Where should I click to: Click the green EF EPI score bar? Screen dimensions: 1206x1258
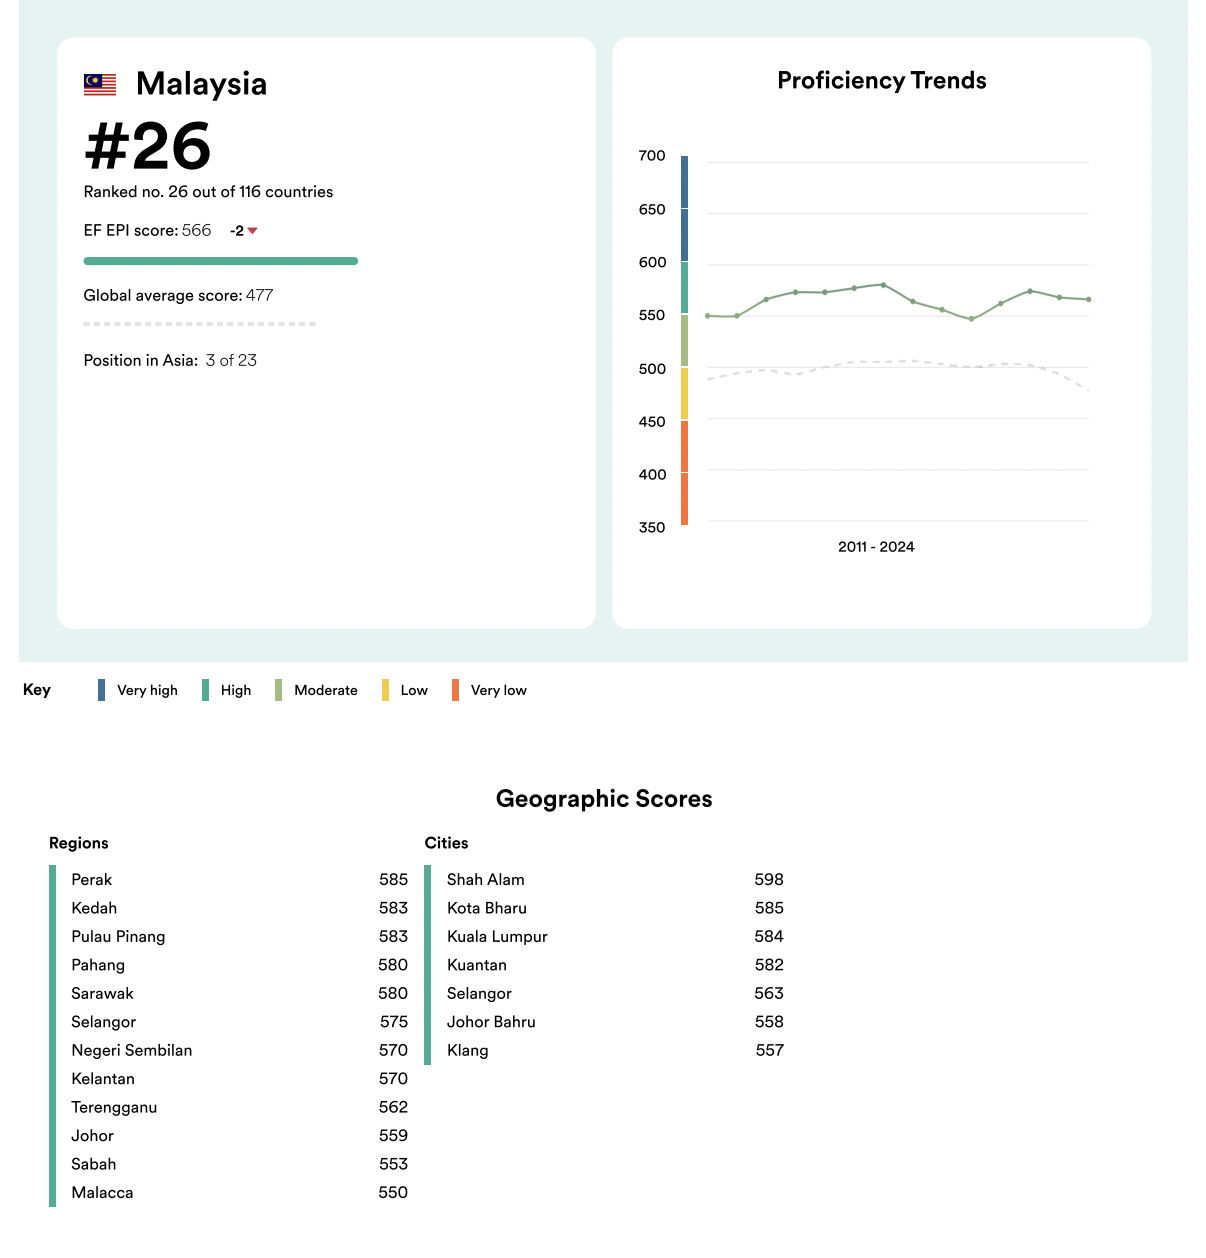click(220, 261)
